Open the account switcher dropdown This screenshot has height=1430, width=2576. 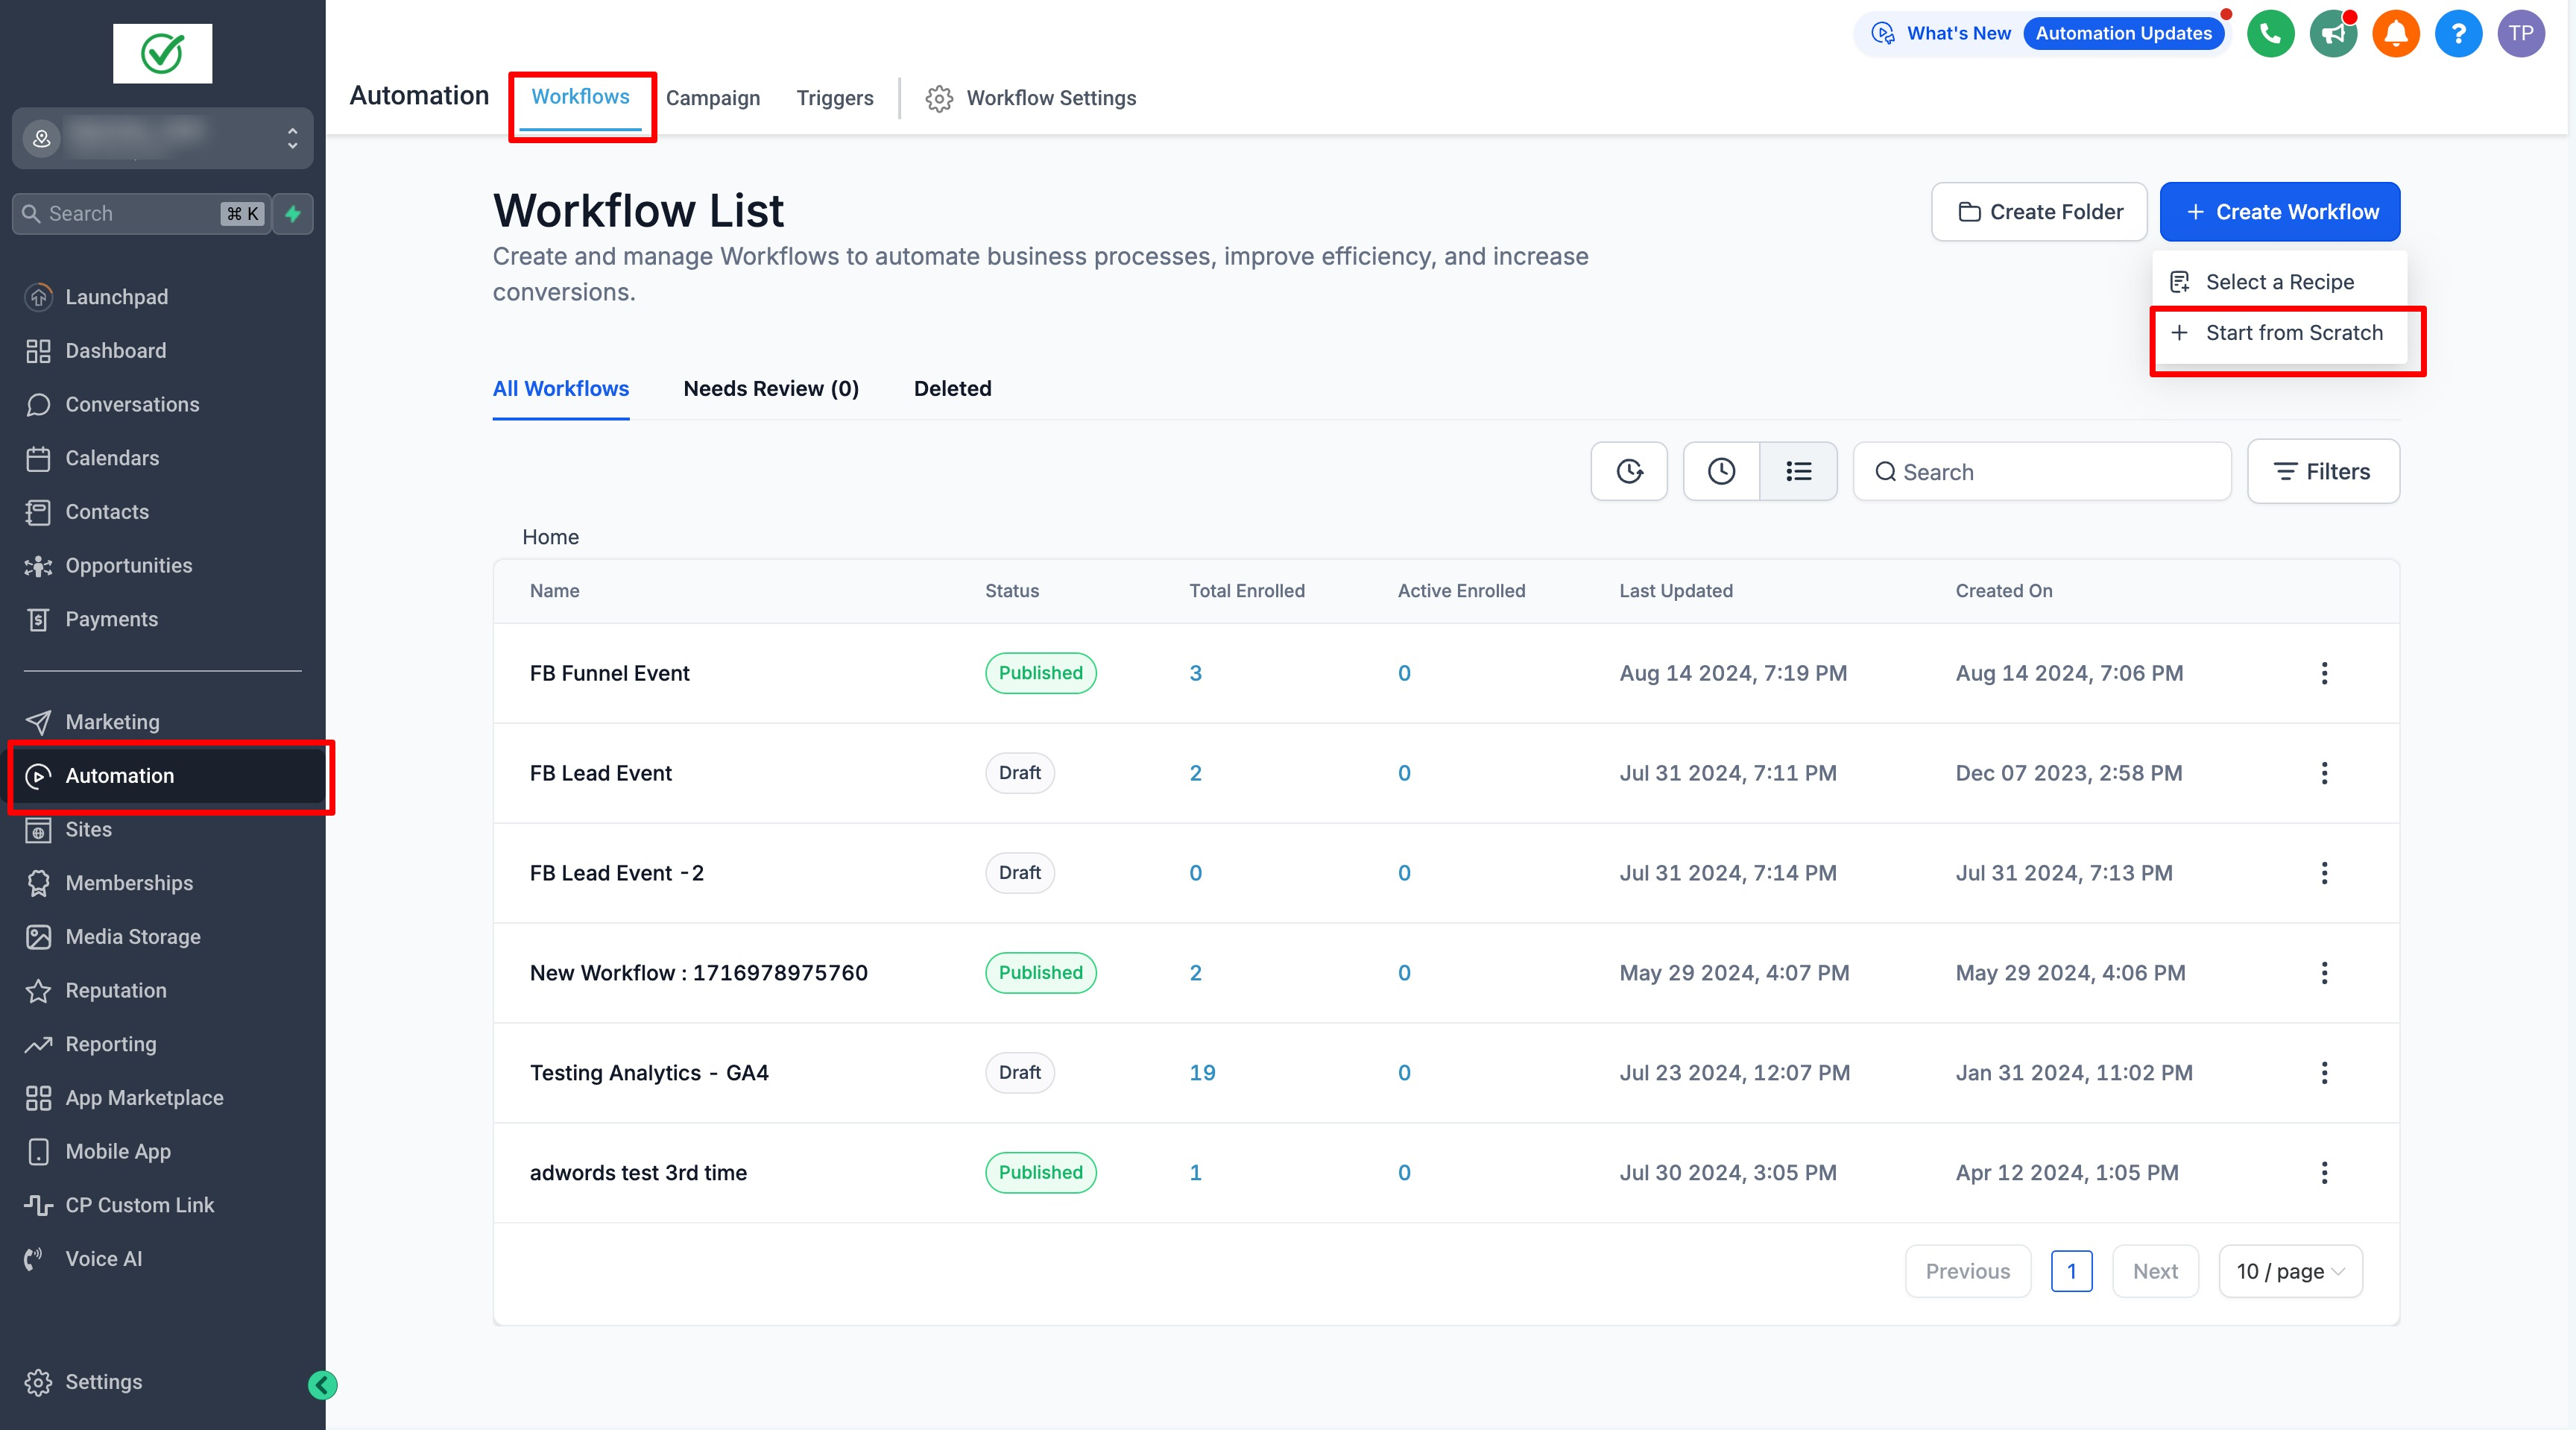click(x=162, y=138)
